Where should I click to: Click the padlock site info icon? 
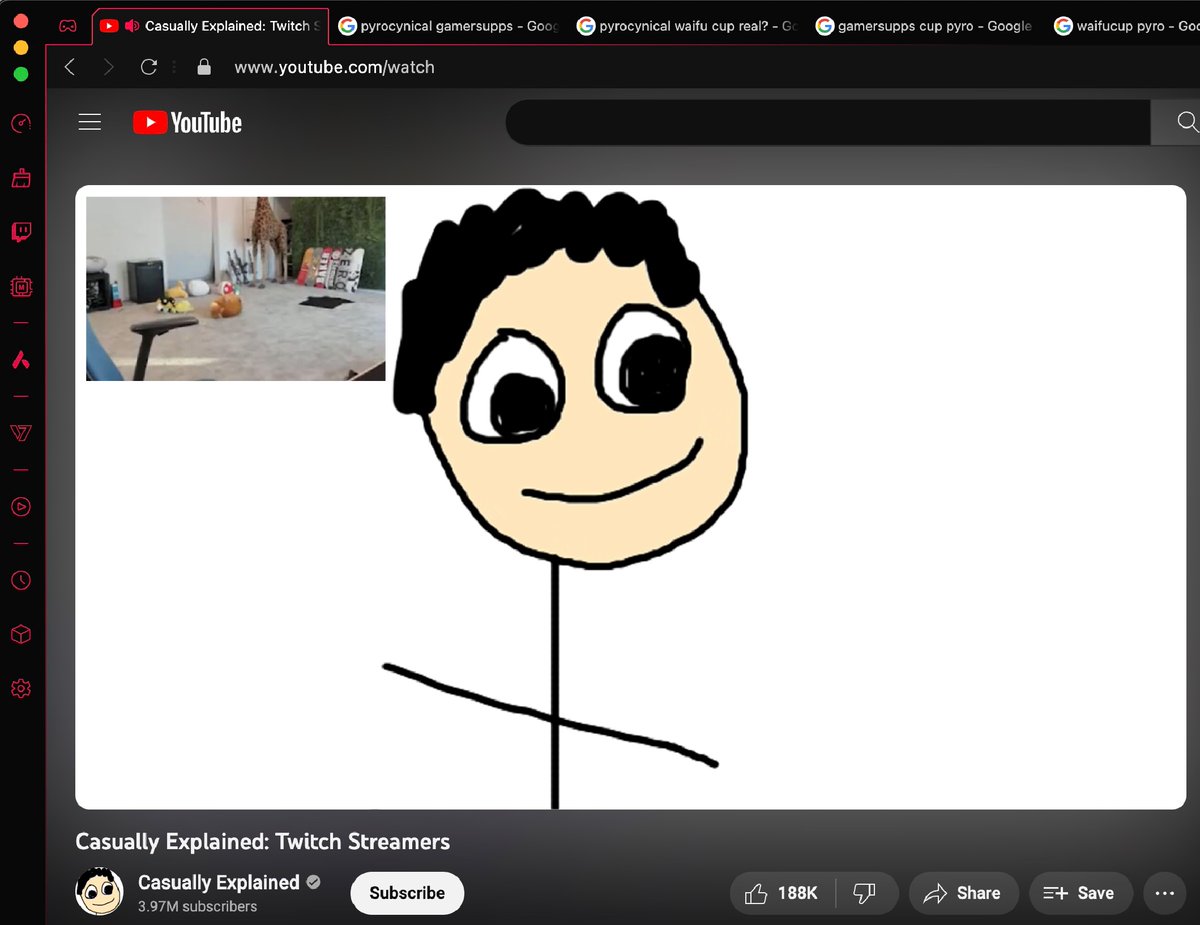coord(204,67)
